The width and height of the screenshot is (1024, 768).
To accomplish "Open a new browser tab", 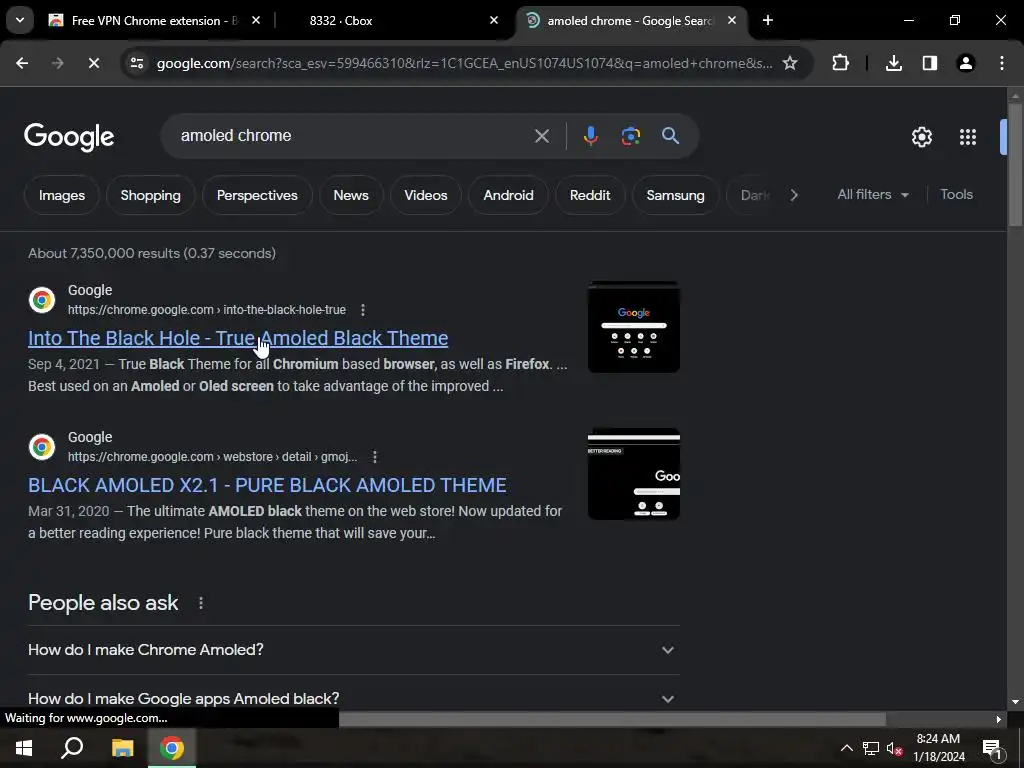I will (x=768, y=20).
